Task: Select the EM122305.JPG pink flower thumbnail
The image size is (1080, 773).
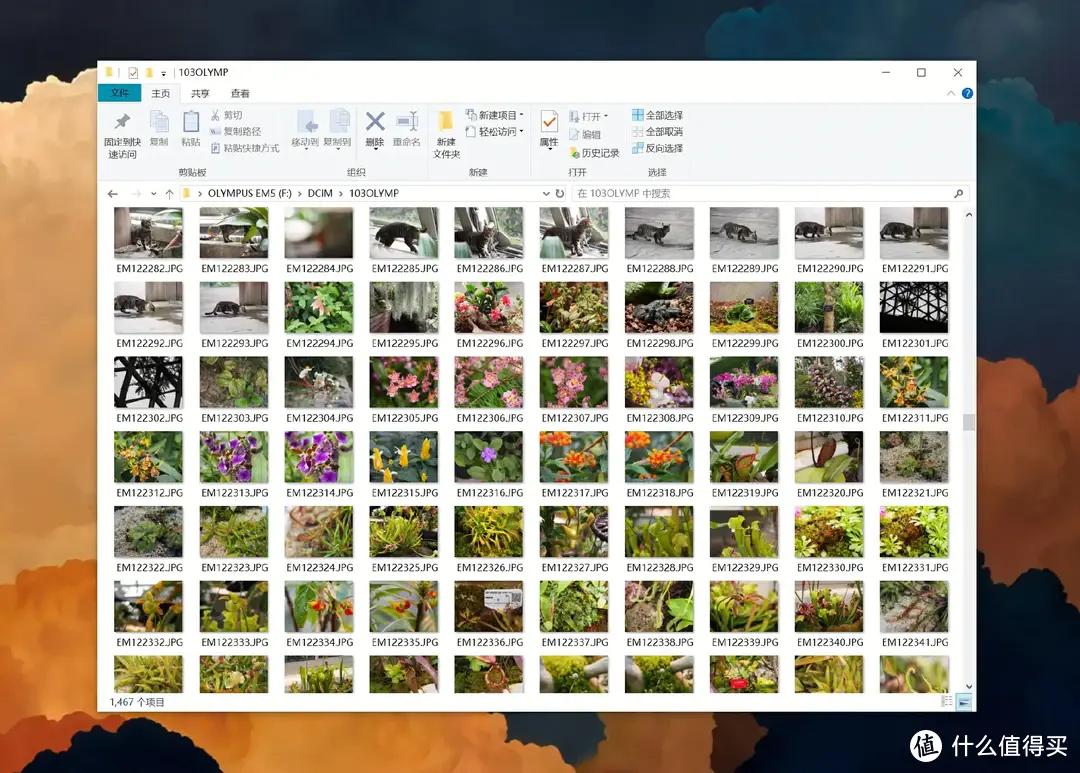Action: [x=404, y=382]
